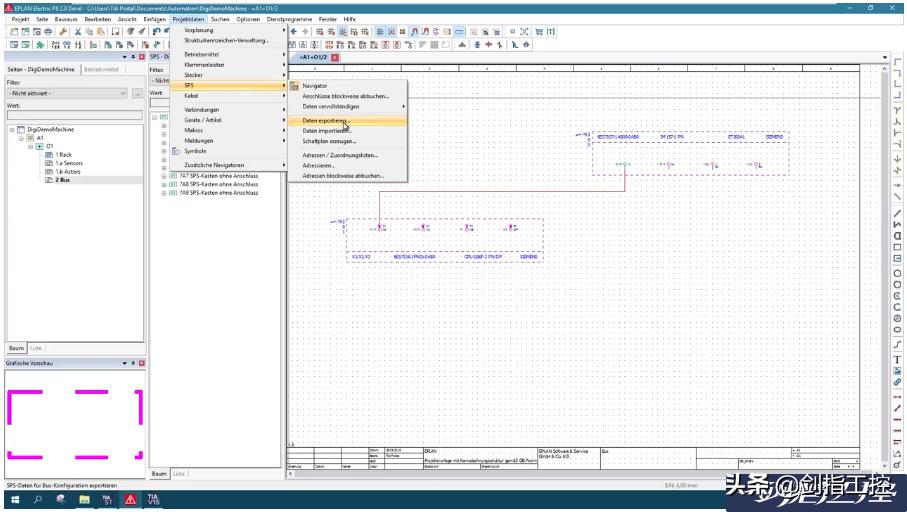Select the Hyperlink tool in right toolbar

(x=897, y=382)
